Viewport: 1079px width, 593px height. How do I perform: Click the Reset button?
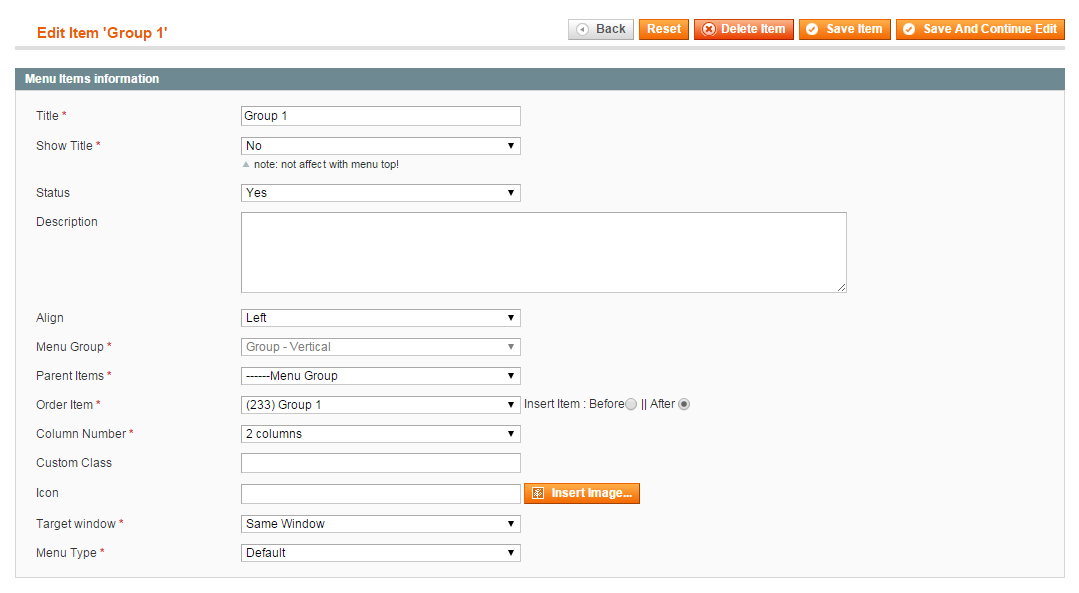pos(663,29)
